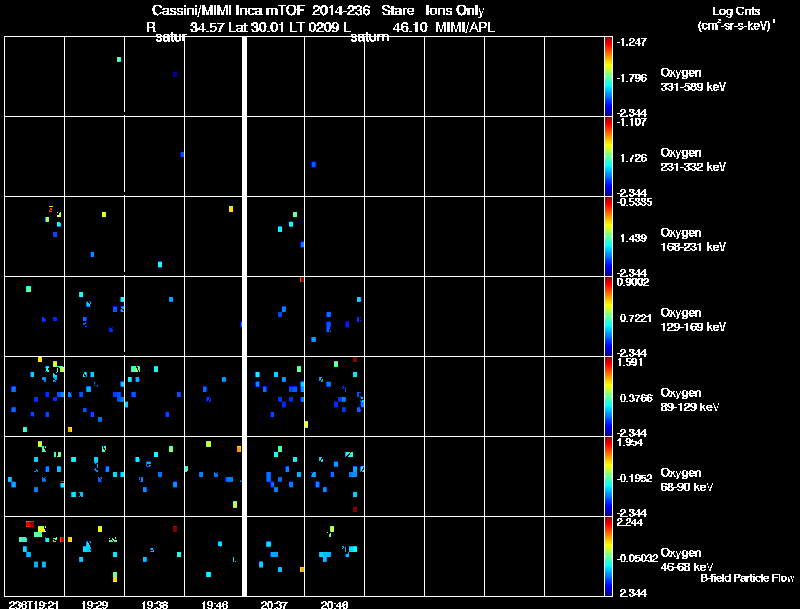Click the 'Lat 30.01' value

coord(256,27)
